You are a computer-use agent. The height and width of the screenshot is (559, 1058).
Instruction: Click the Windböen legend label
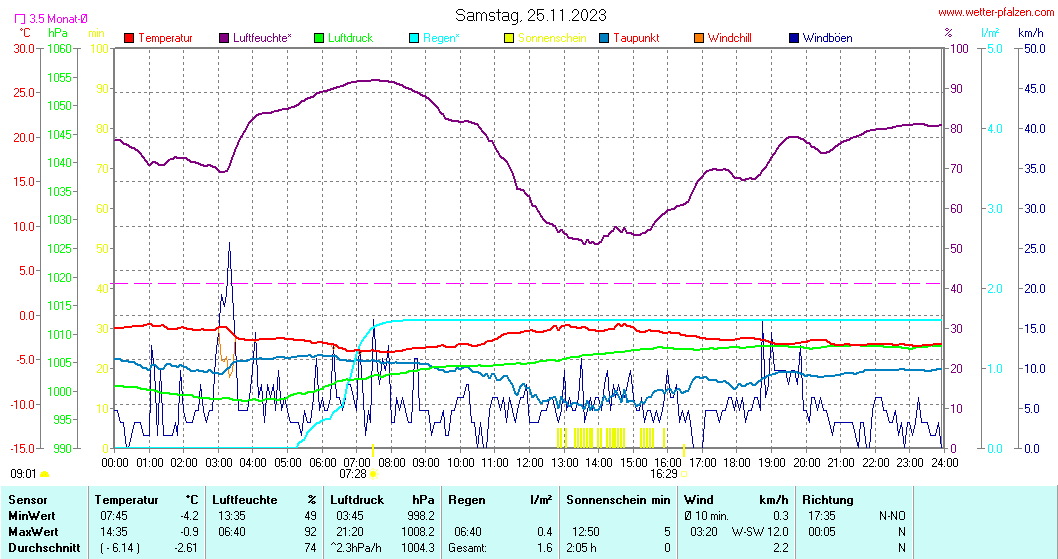click(x=827, y=38)
